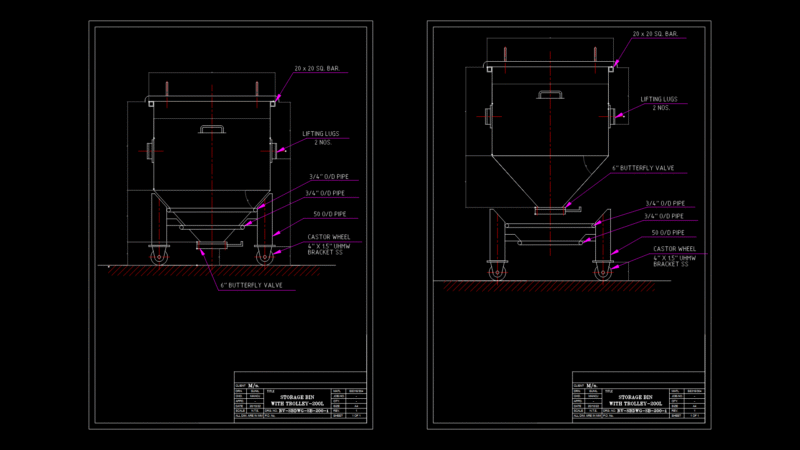
Task: Click the title block title in right sheet
Action: click(x=635, y=400)
